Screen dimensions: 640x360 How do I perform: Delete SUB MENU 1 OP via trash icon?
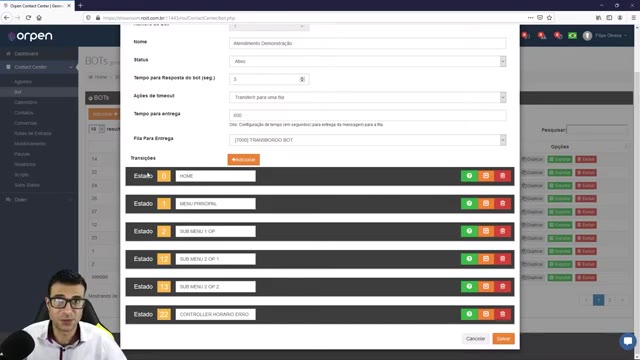point(502,231)
